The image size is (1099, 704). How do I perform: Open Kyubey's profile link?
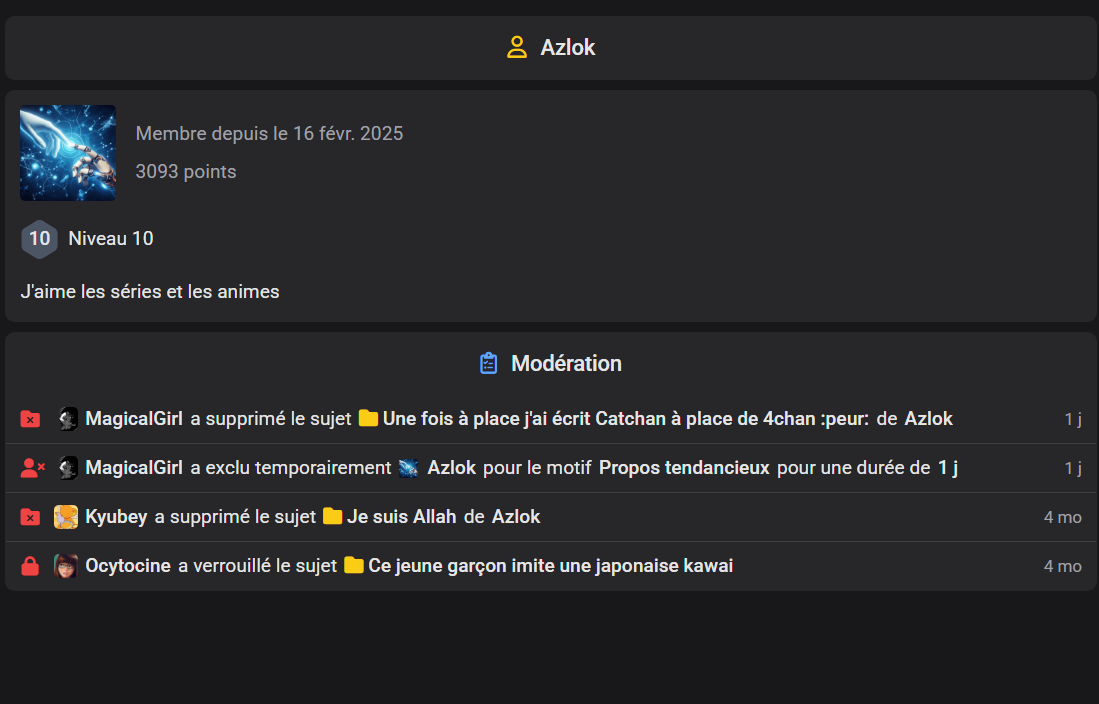[116, 517]
